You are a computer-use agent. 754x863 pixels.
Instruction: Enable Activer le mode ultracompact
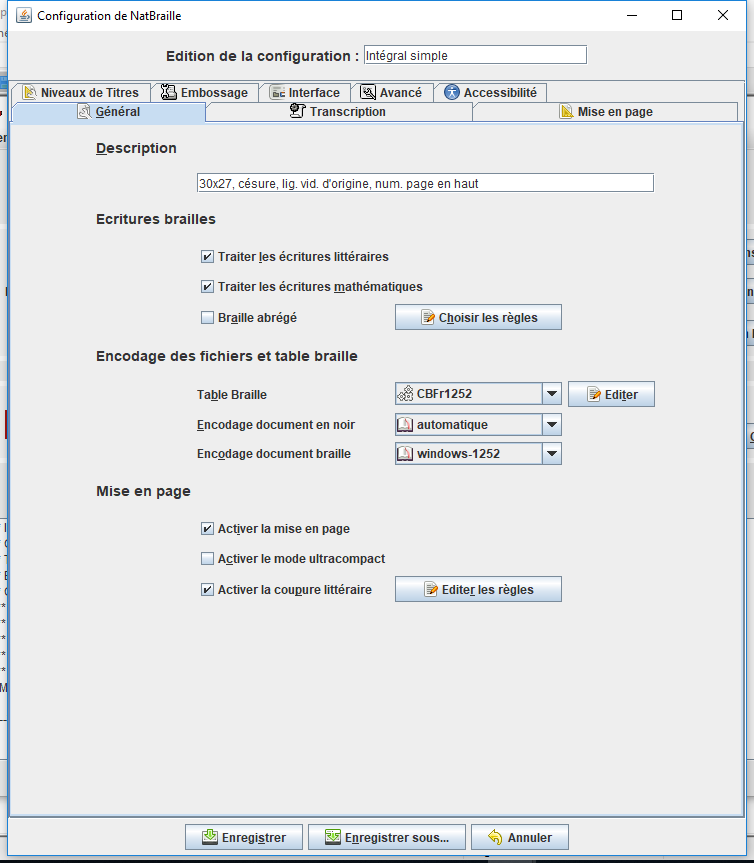pyautogui.click(x=207, y=559)
